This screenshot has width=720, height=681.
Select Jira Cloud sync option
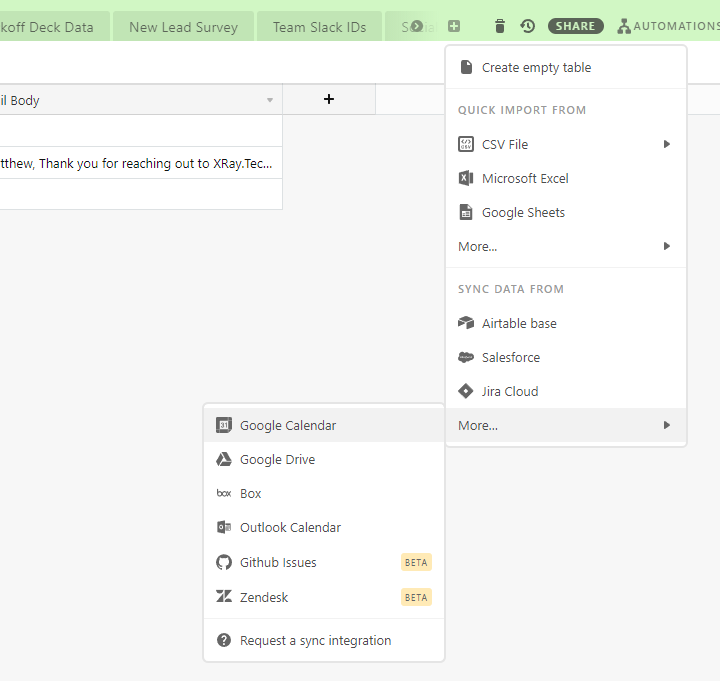(566, 391)
